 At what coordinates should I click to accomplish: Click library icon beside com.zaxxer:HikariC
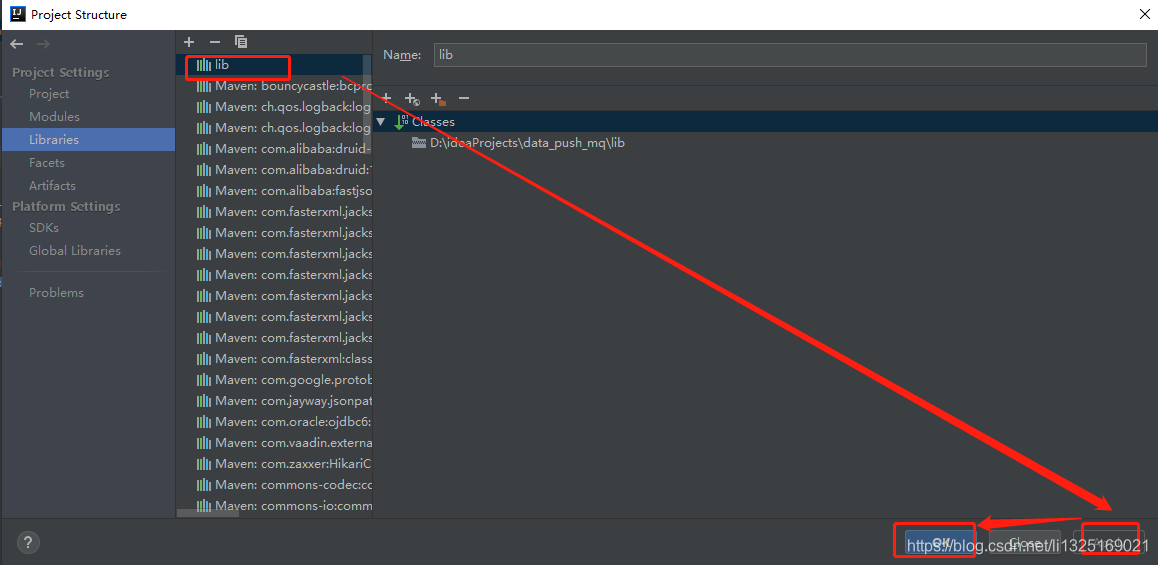[204, 465]
